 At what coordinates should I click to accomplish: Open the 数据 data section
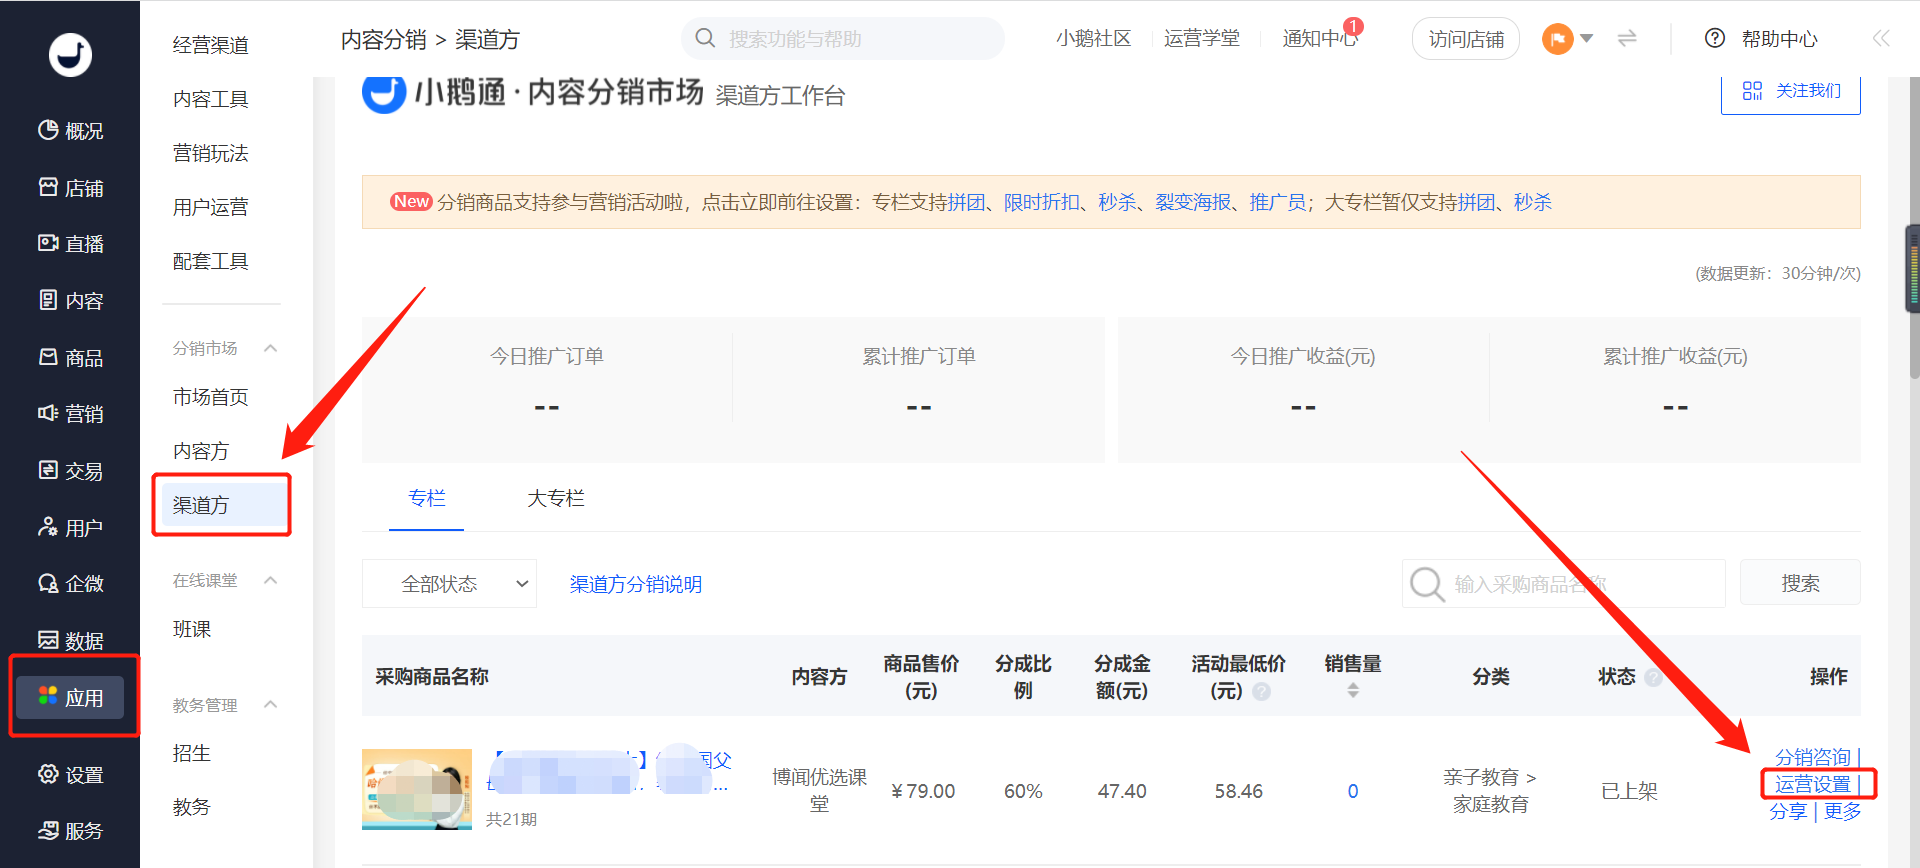coord(70,641)
